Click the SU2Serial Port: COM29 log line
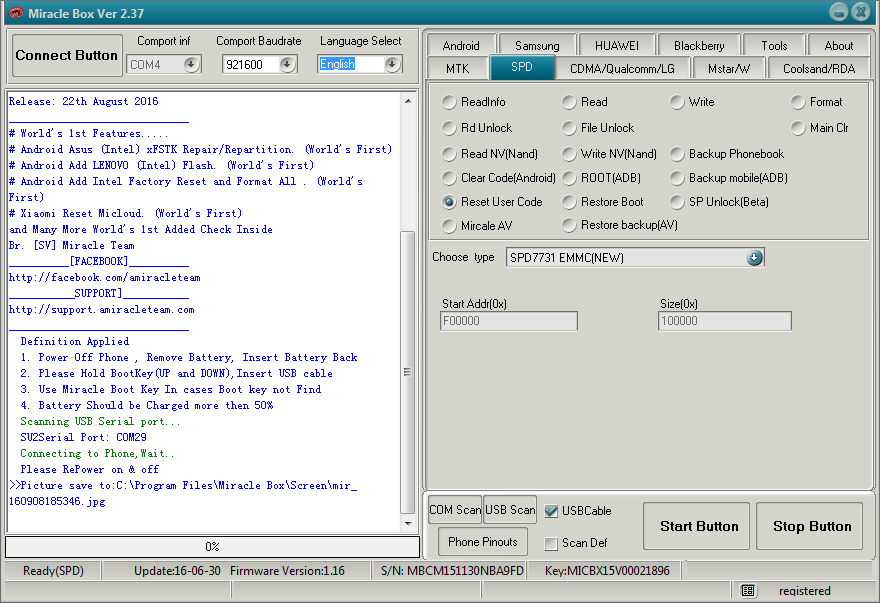This screenshot has width=880, height=603. (x=84, y=437)
